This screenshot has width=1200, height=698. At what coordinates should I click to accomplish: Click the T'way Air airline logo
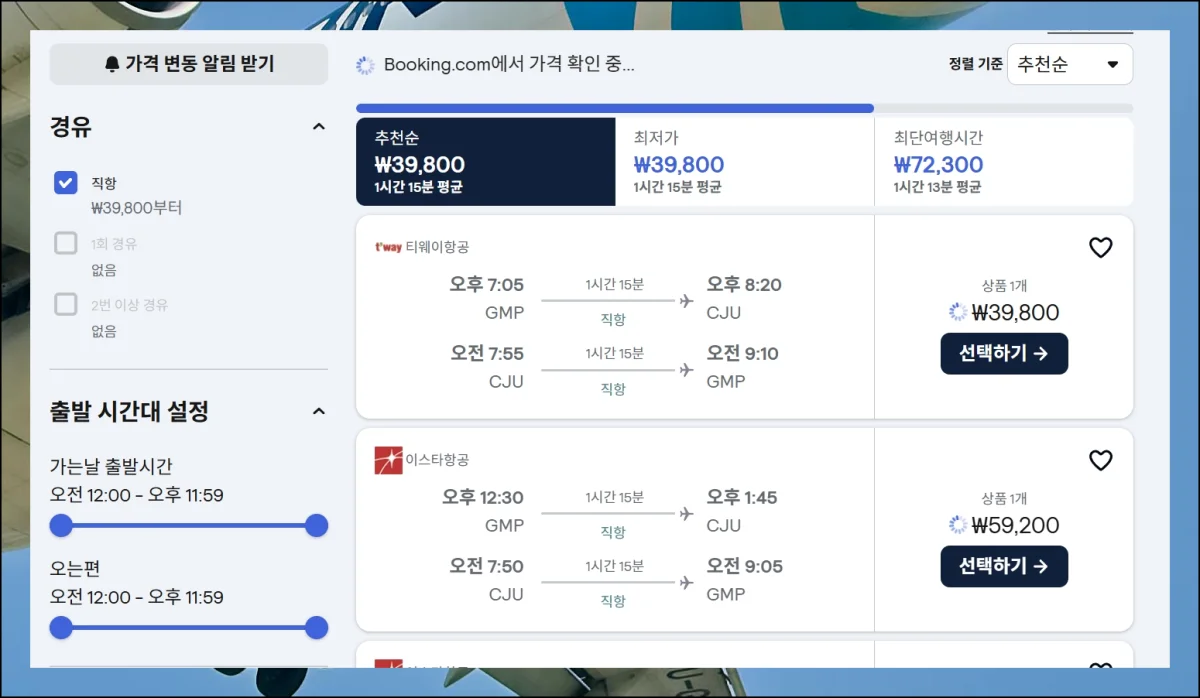click(x=388, y=247)
